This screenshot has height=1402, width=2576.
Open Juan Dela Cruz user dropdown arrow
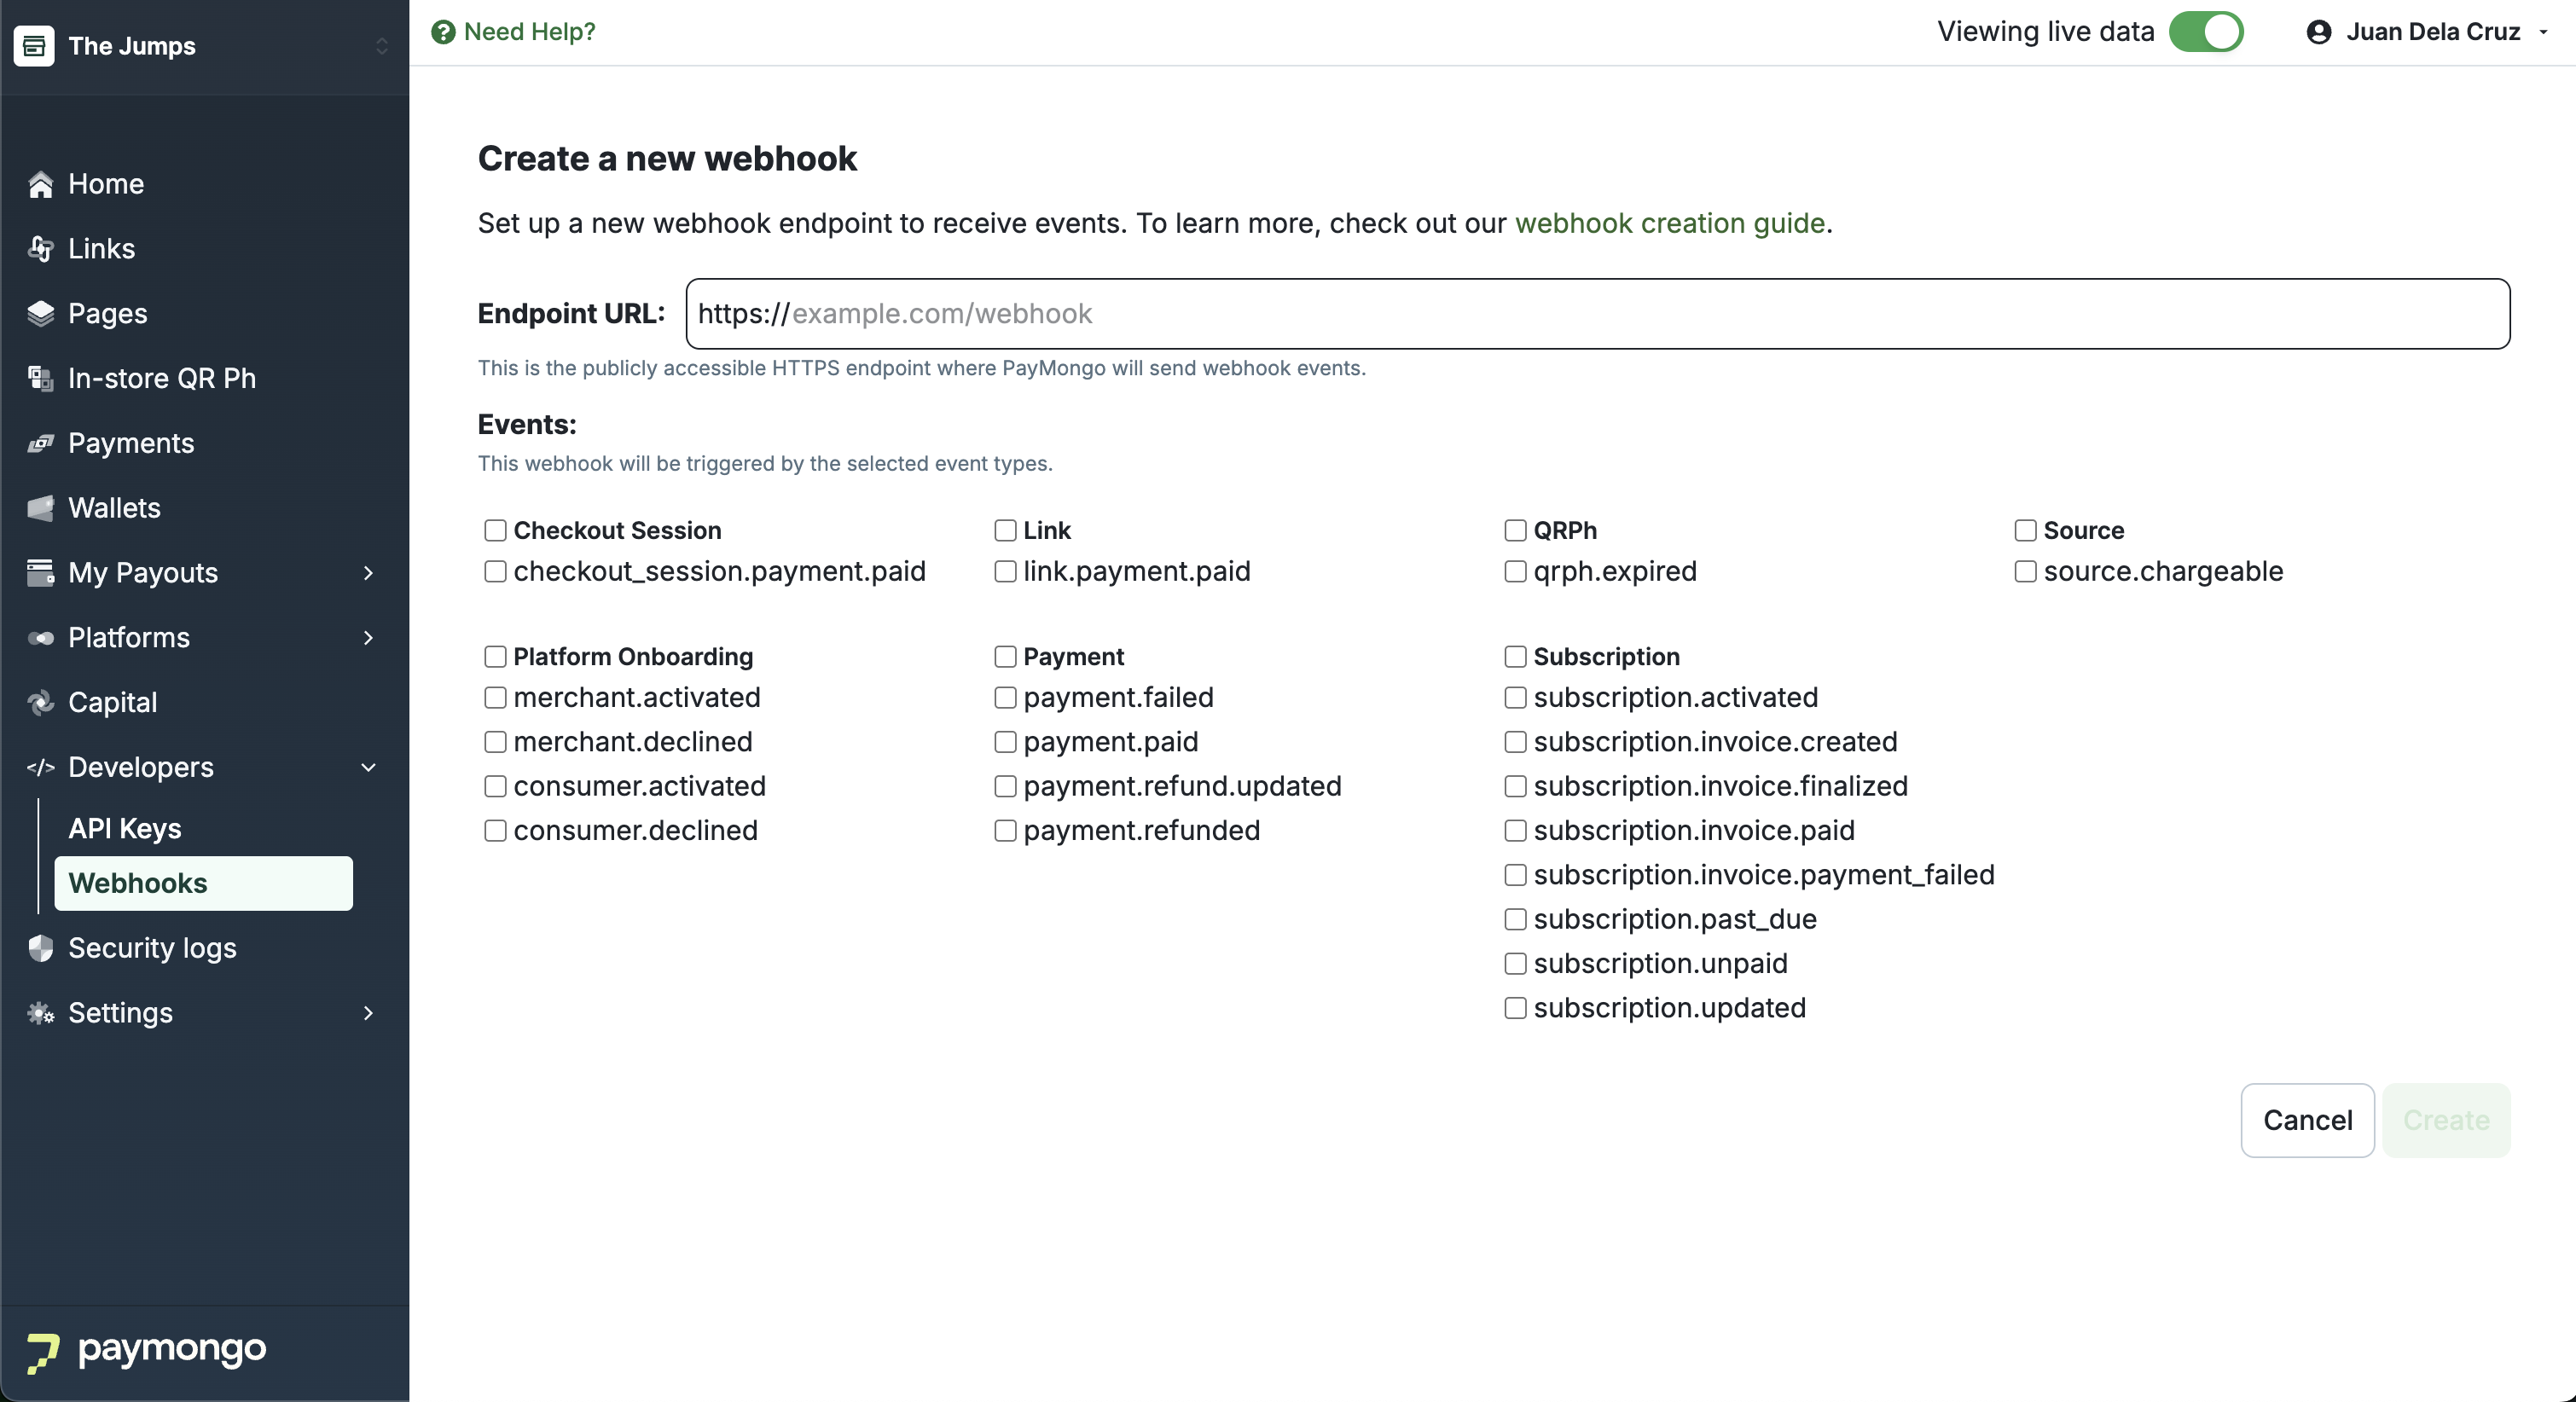coord(2543,32)
